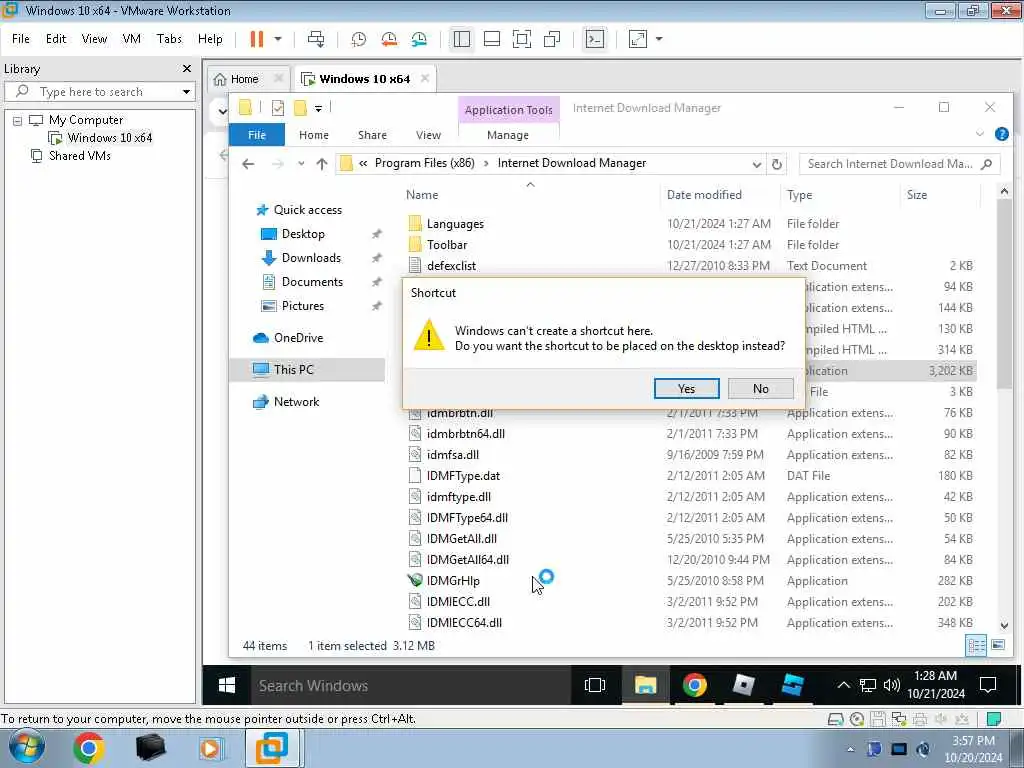Take a snapshot of the virtual machine
This screenshot has height=768, width=1024.
click(x=359, y=39)
